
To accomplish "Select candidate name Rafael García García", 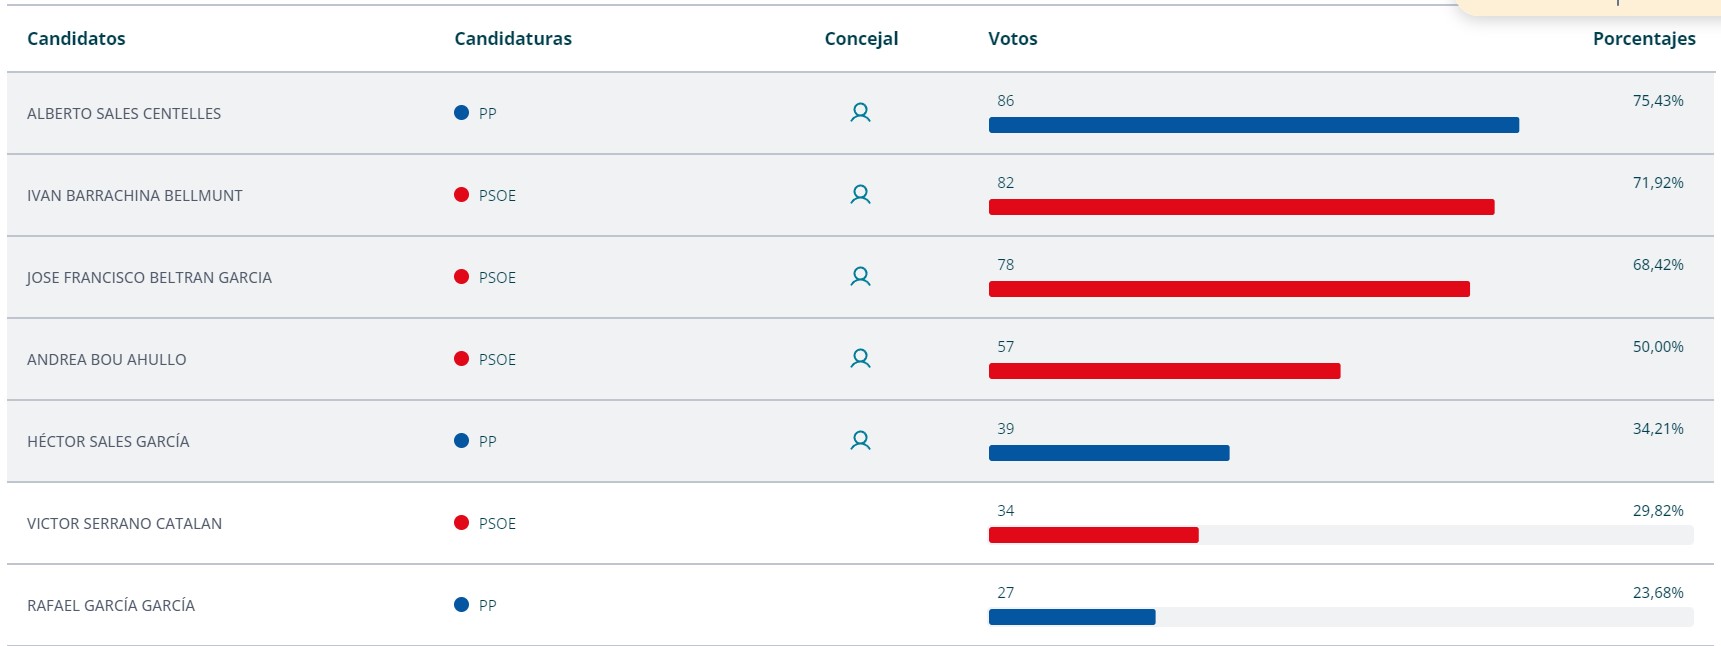I will tap(111, 606).
